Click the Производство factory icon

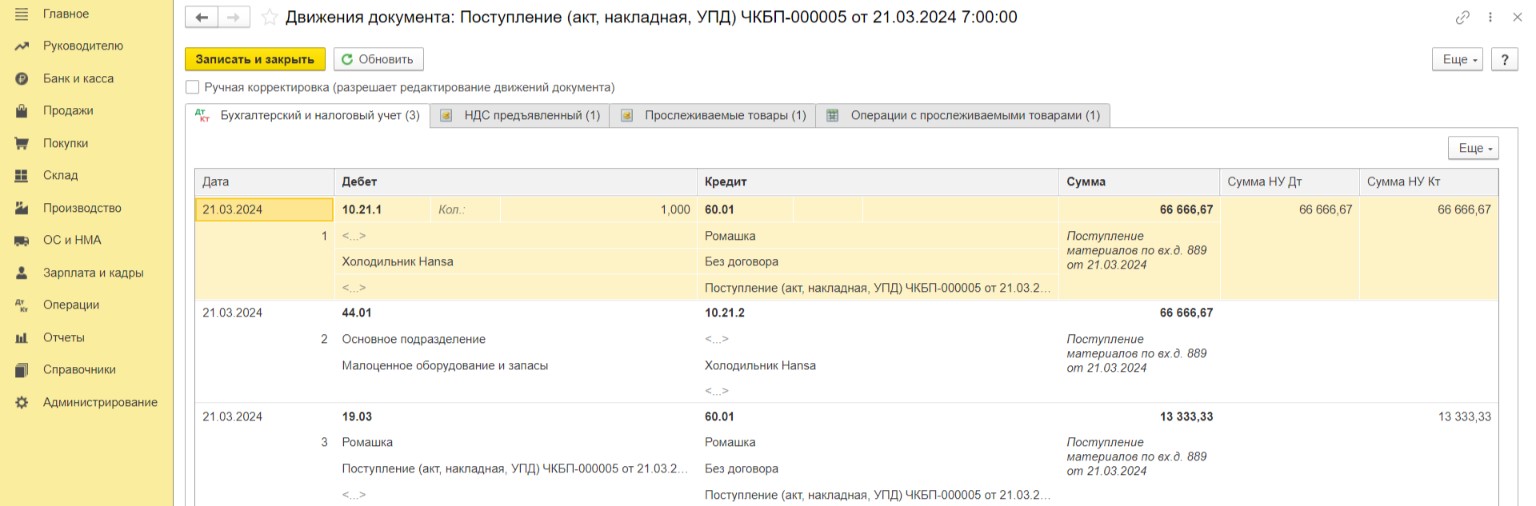[21, 208]
